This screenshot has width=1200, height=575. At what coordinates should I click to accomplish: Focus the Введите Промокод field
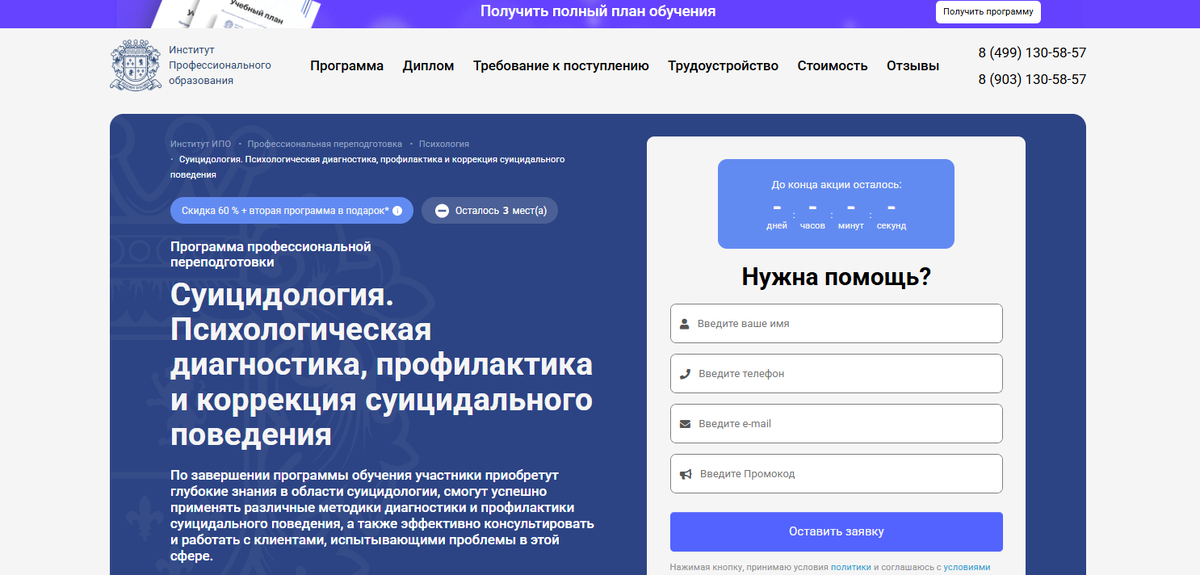[x=836, y=474]
